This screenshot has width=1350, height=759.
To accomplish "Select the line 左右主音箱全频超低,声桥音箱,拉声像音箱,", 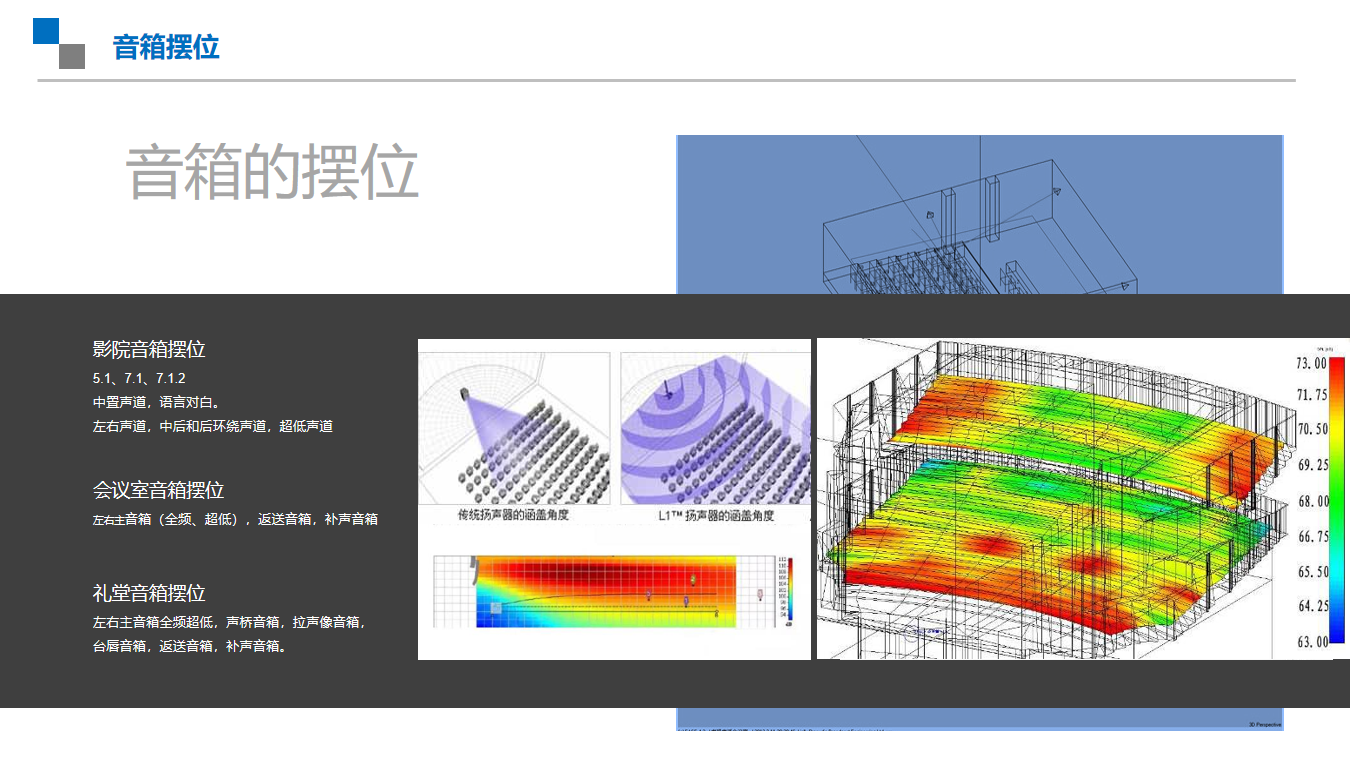I will 229,622.
